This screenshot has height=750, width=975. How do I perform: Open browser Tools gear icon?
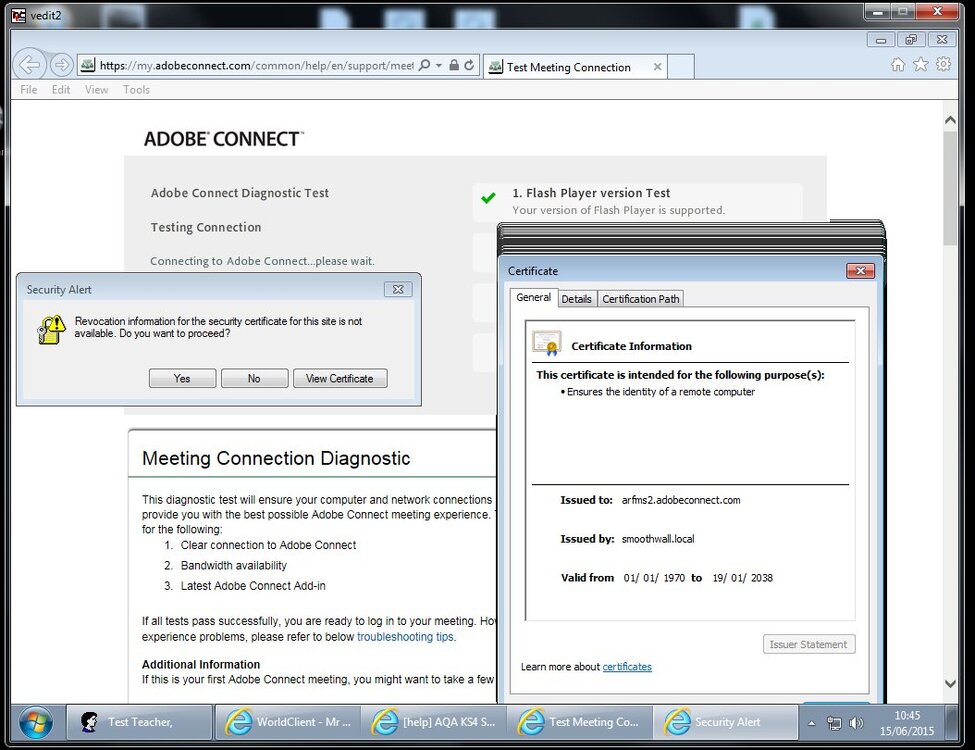coord(943,65)
